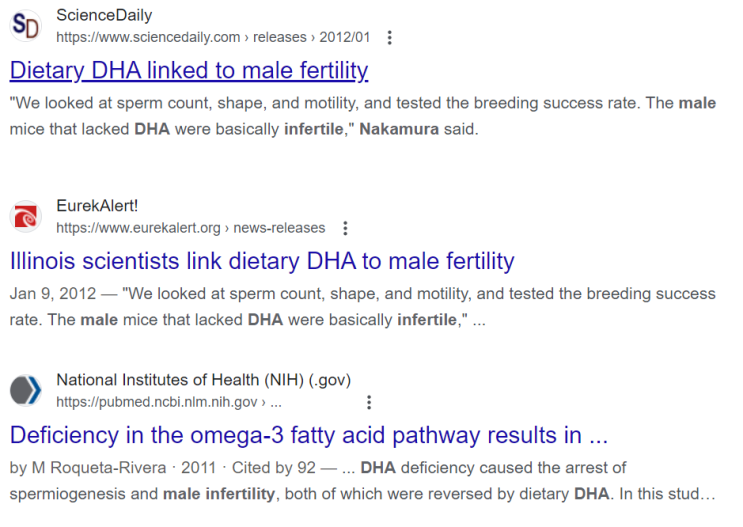Click the sciencedaily.com releases URL breadcrumb

[x=213, y=38]
